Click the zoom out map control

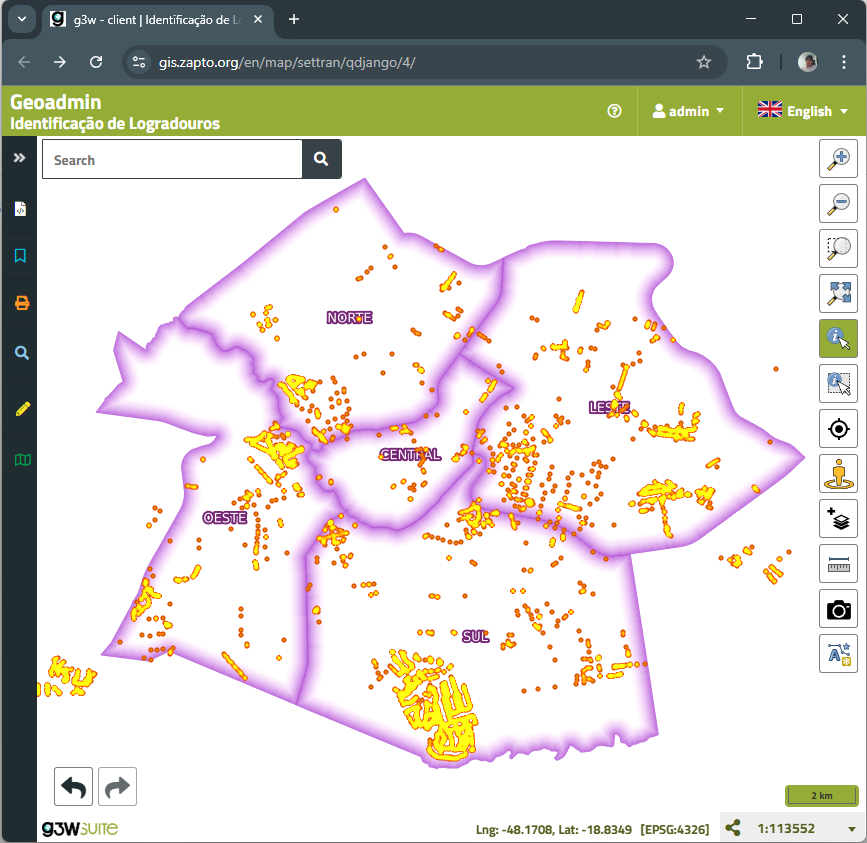pos(838,203)
